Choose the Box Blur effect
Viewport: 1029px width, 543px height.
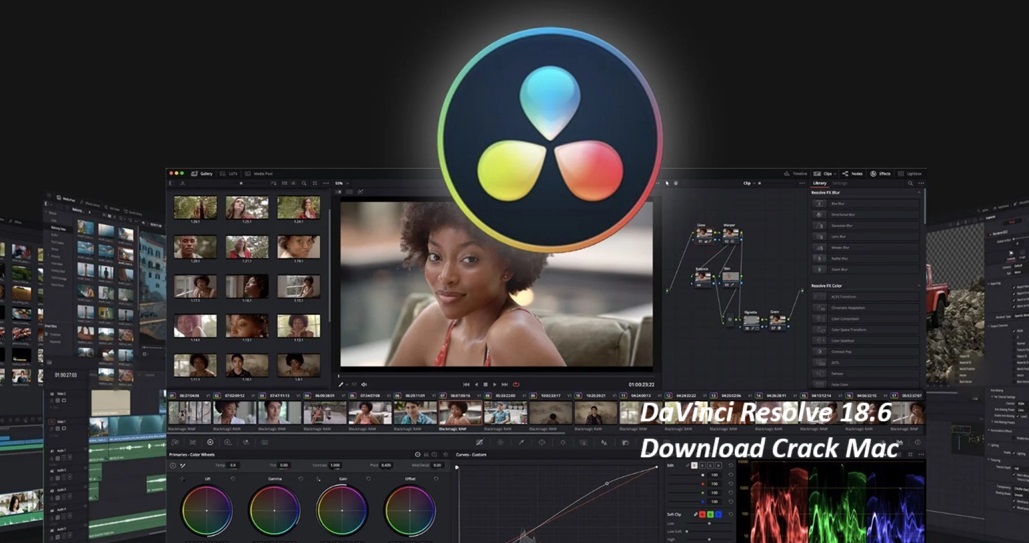pos(866,204)
